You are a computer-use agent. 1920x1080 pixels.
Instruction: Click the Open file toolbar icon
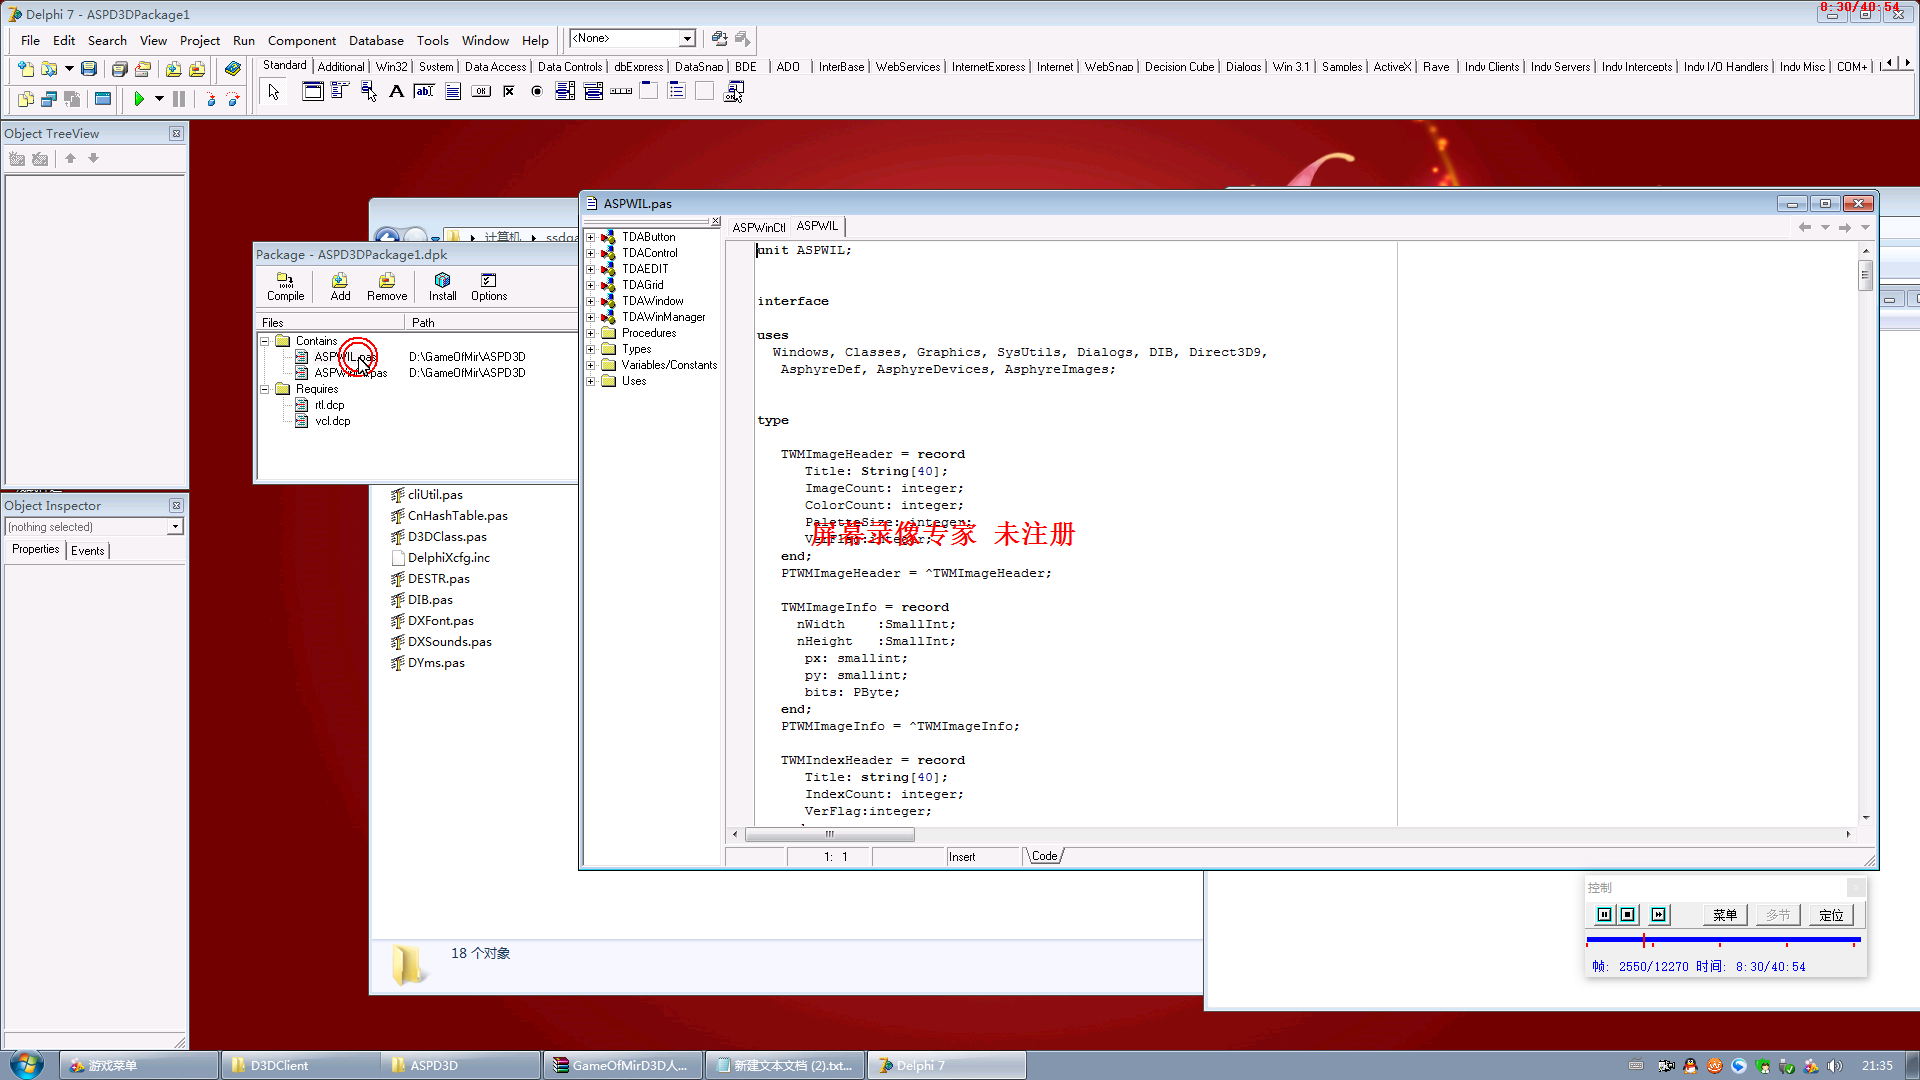tap(48, 68)
